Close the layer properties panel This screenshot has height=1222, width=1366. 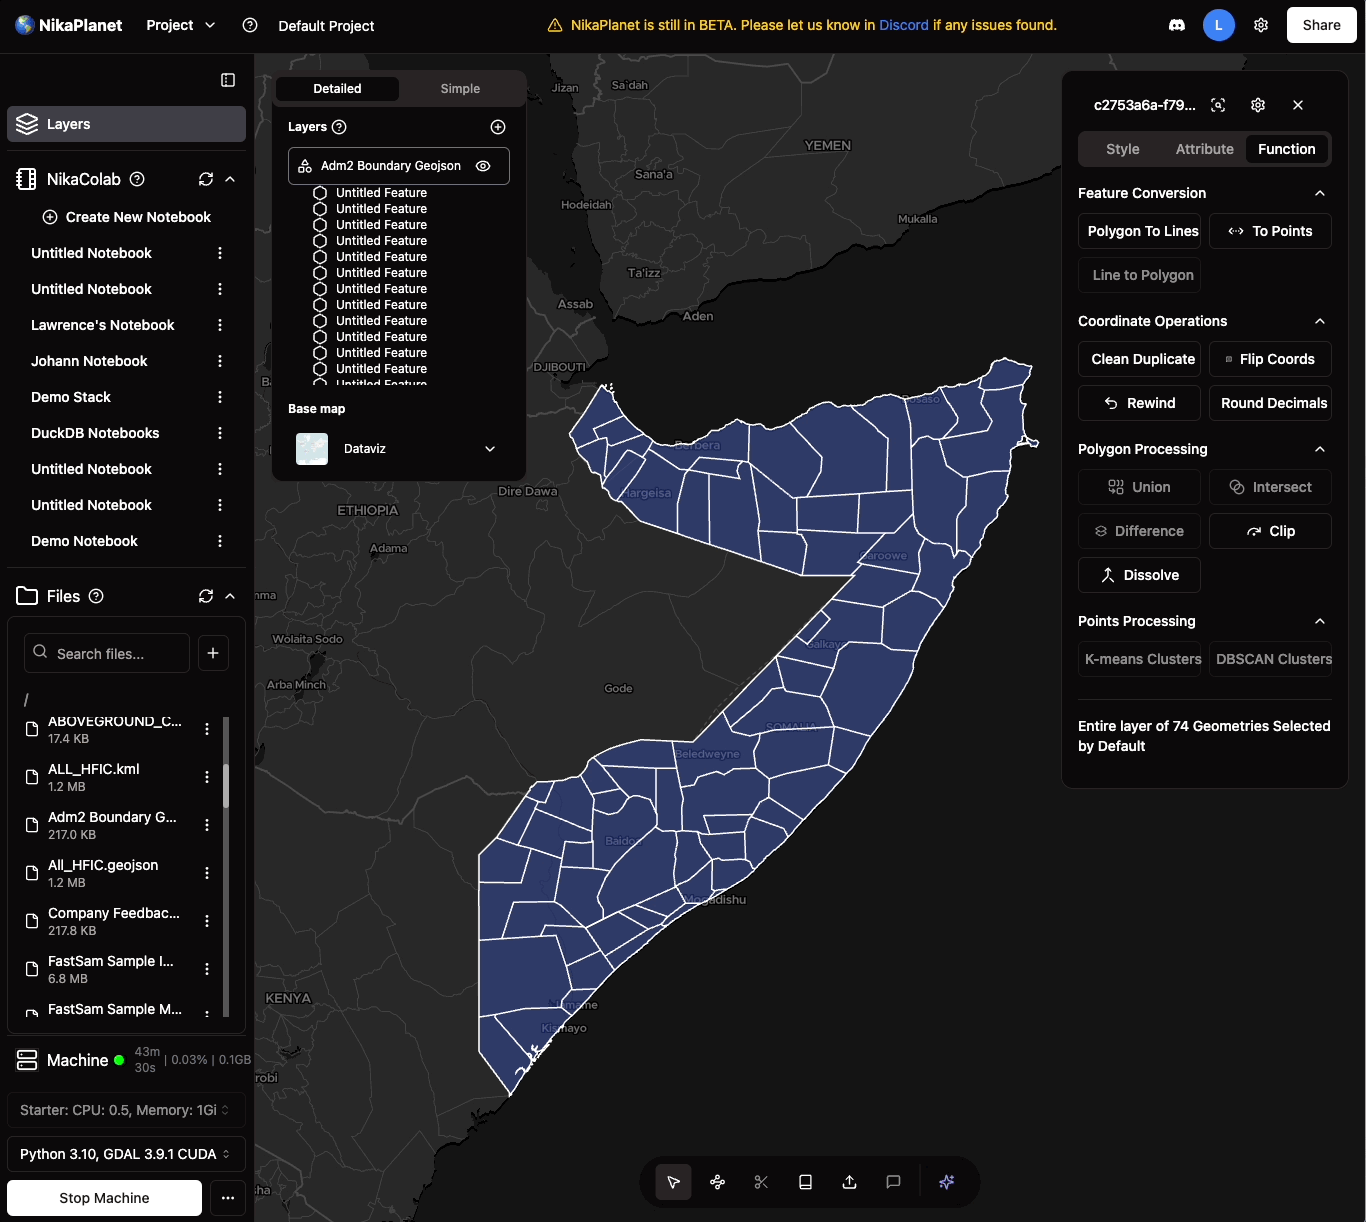(x=1298, y=105)
